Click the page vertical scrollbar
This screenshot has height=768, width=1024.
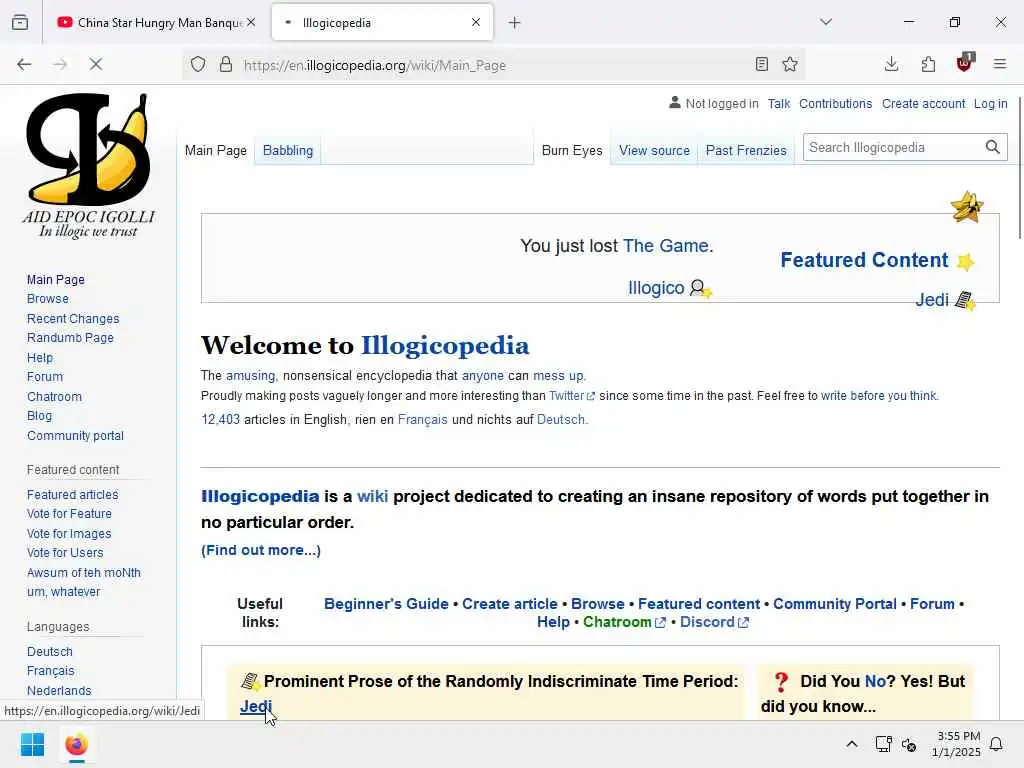[1019, 170]
